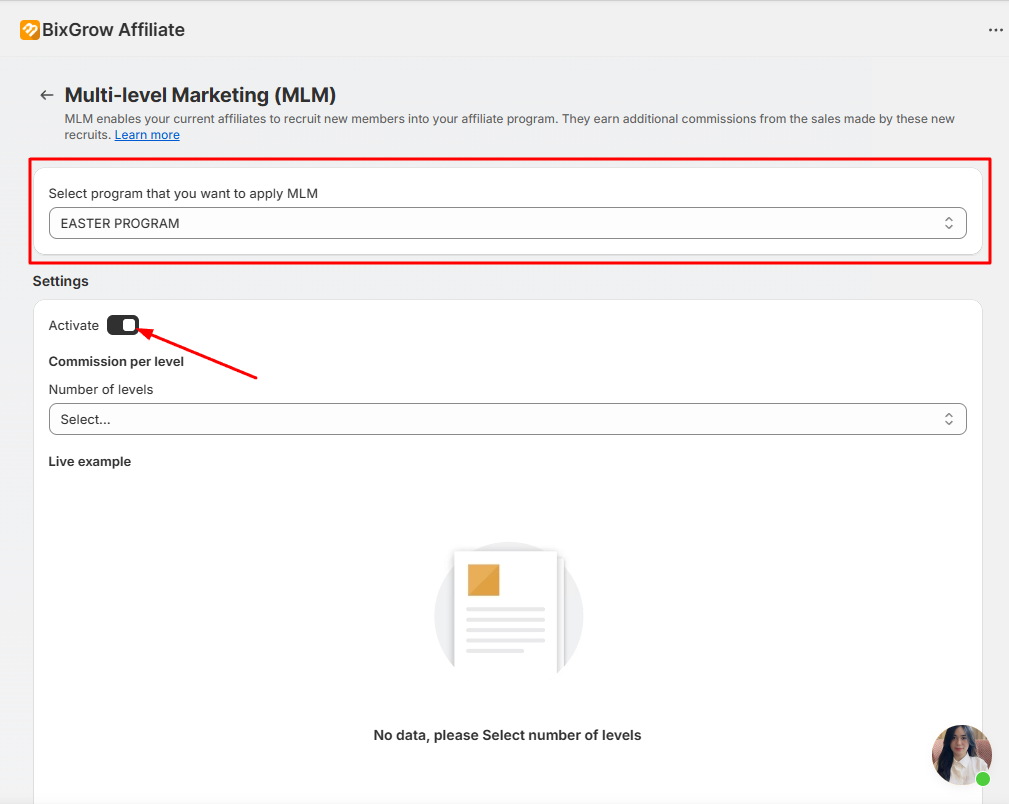
Task: Click the Live example heading
Action: pyautogui.click(x=90, y=461)
